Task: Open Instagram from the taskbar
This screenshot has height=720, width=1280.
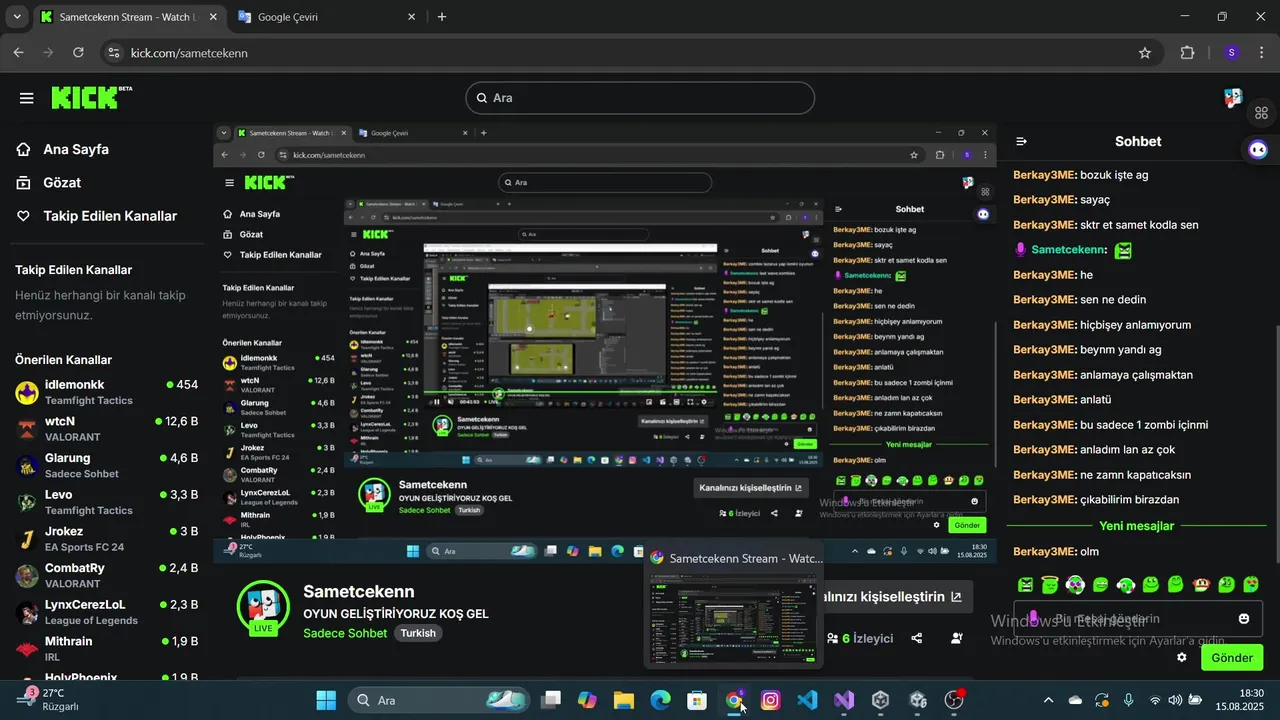Action: click(x=770, y=700)
